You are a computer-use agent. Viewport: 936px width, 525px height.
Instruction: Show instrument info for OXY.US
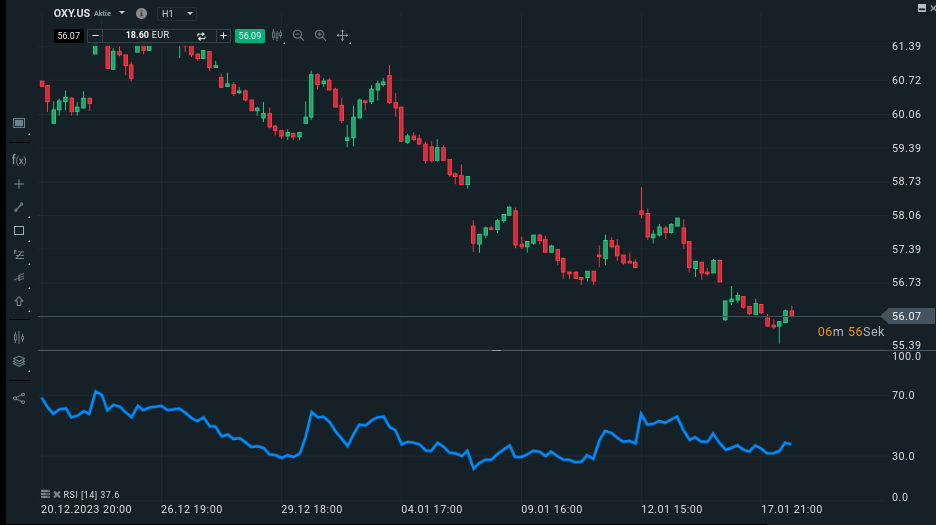click(141, 13)
